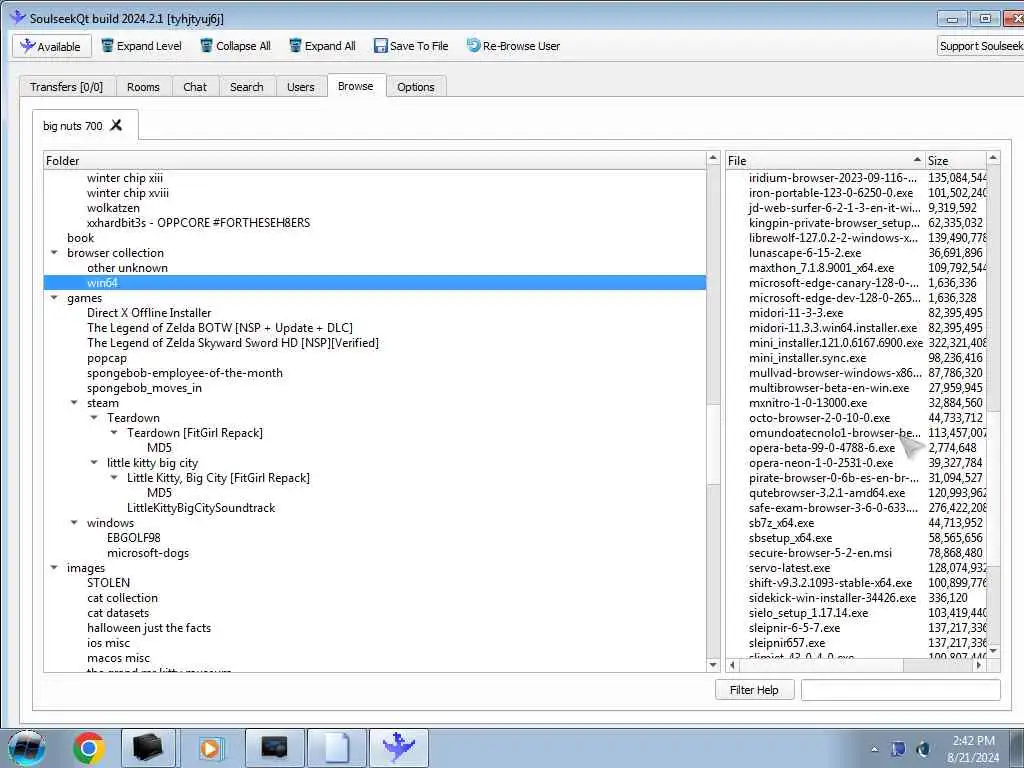Switch to the Chat tab

pos(195,87)
